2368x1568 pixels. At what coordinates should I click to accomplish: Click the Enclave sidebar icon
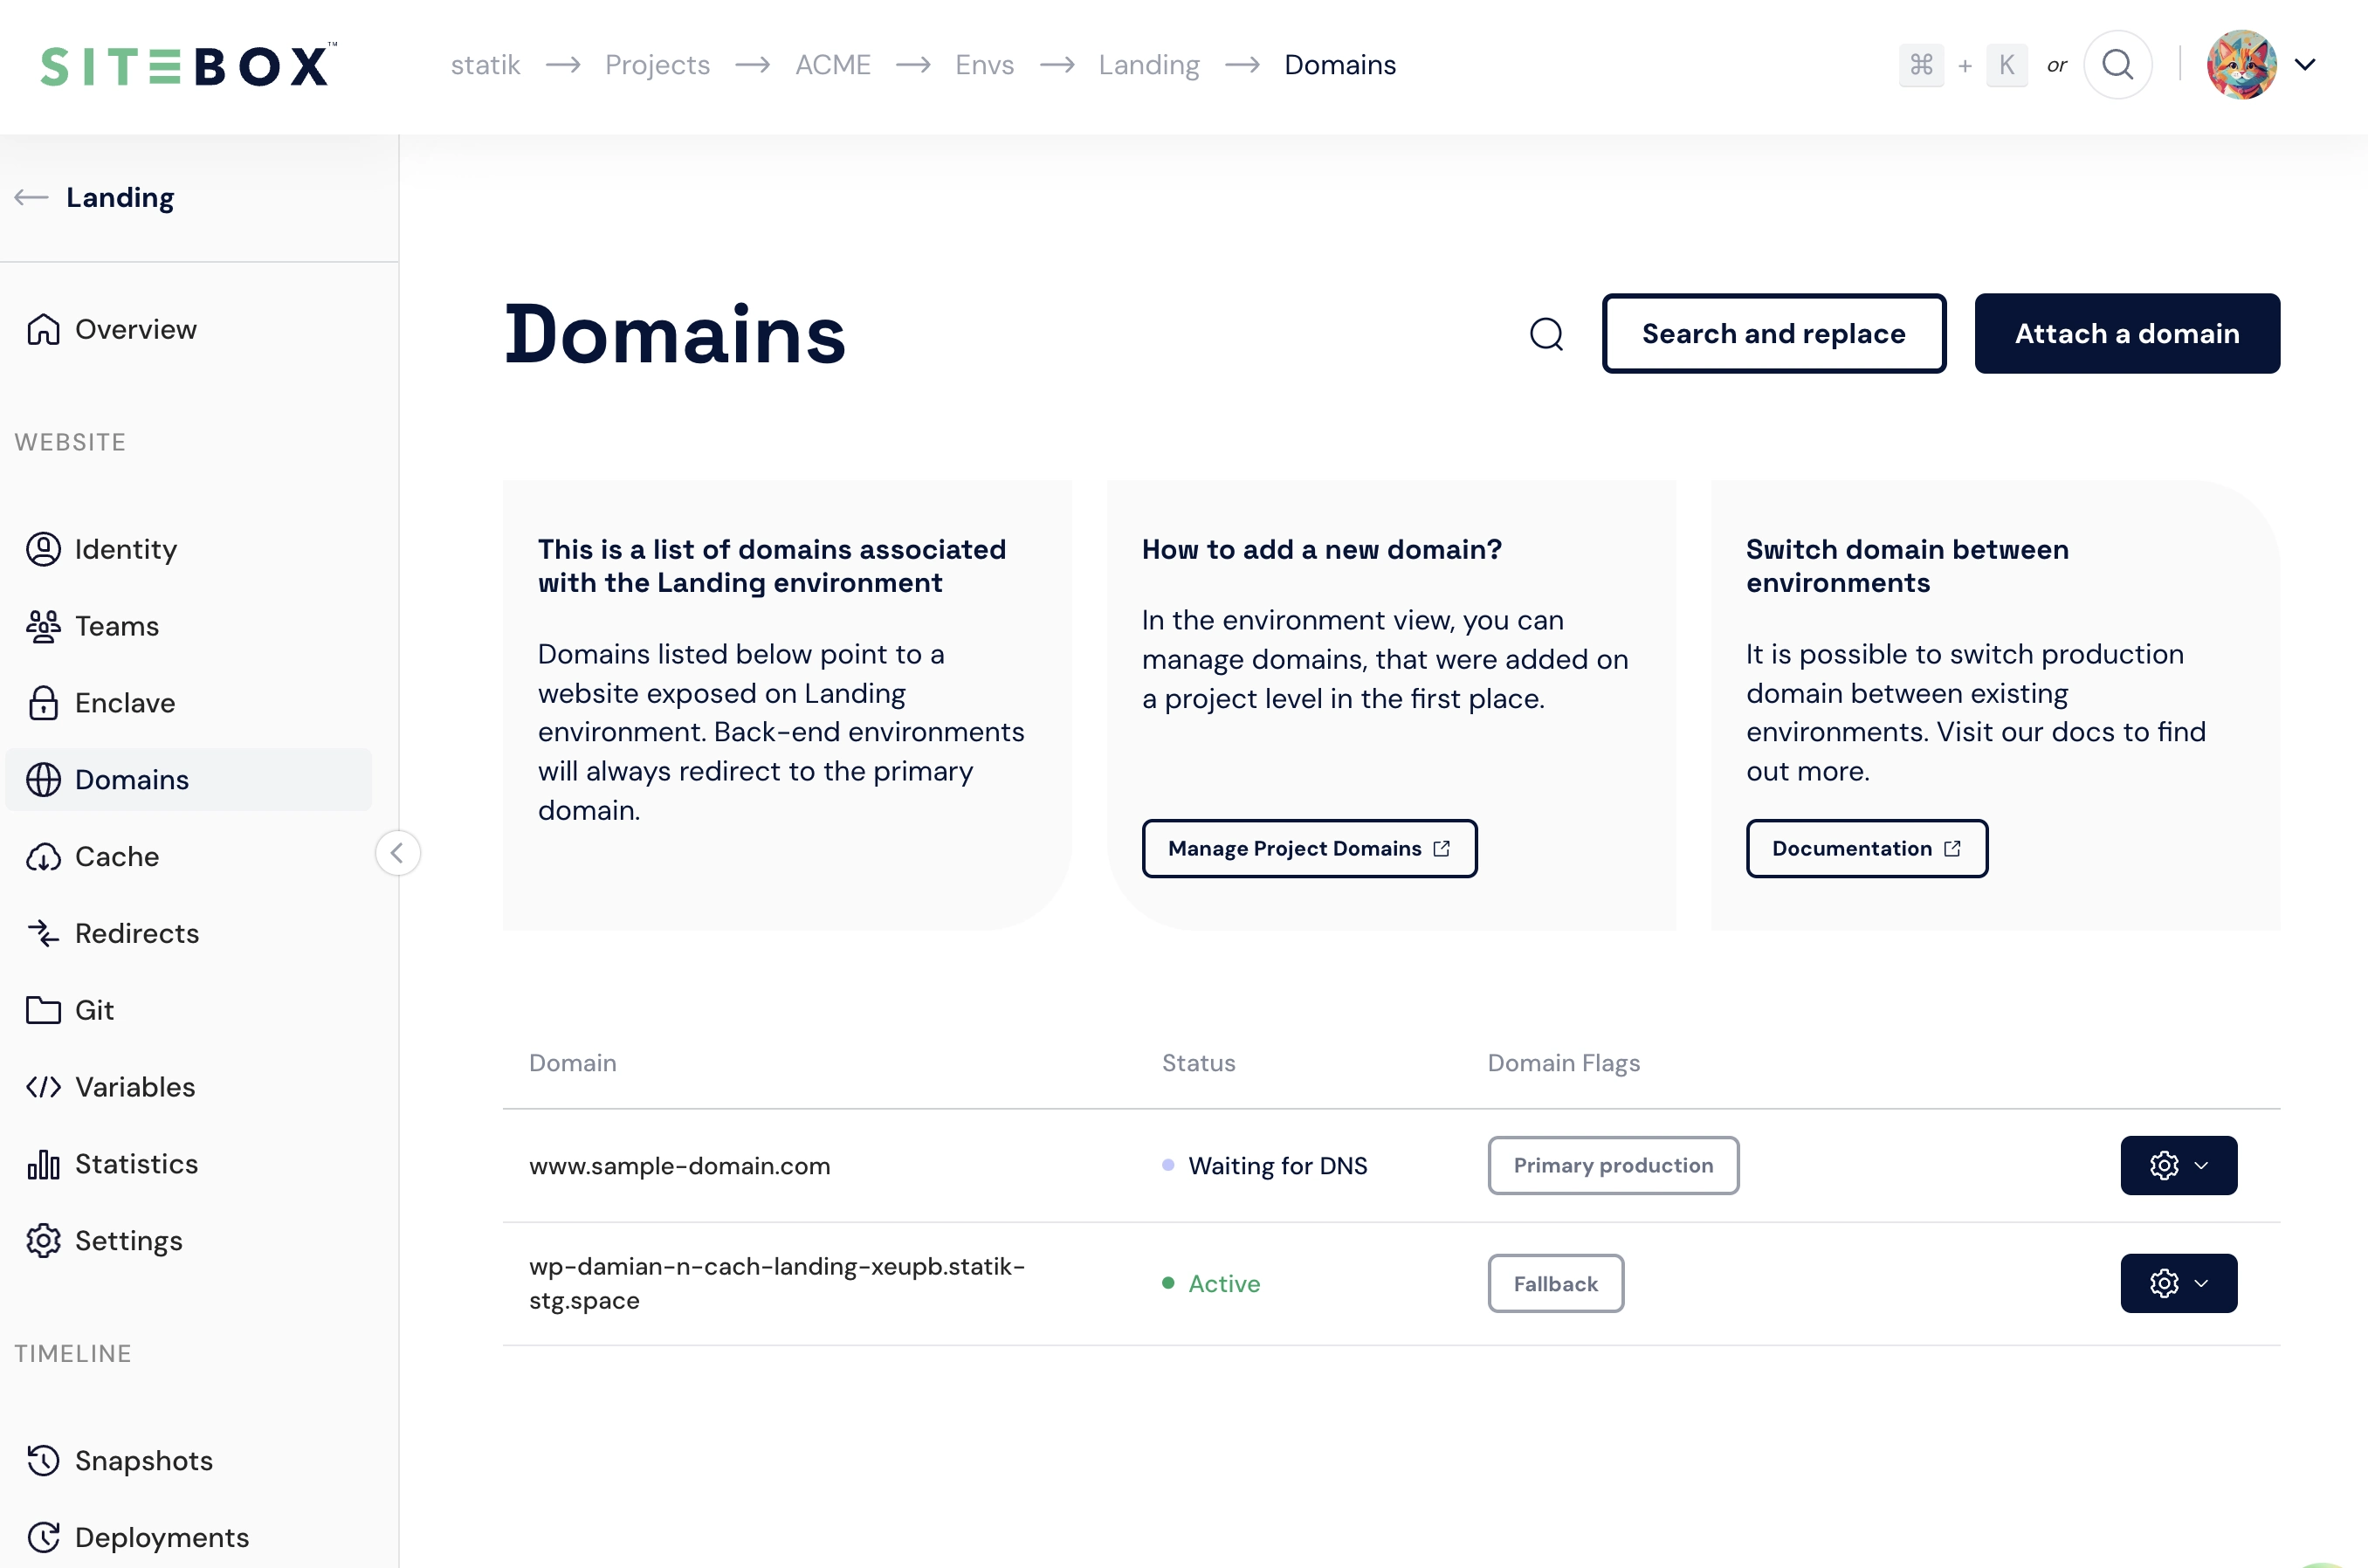pos(44,702)
